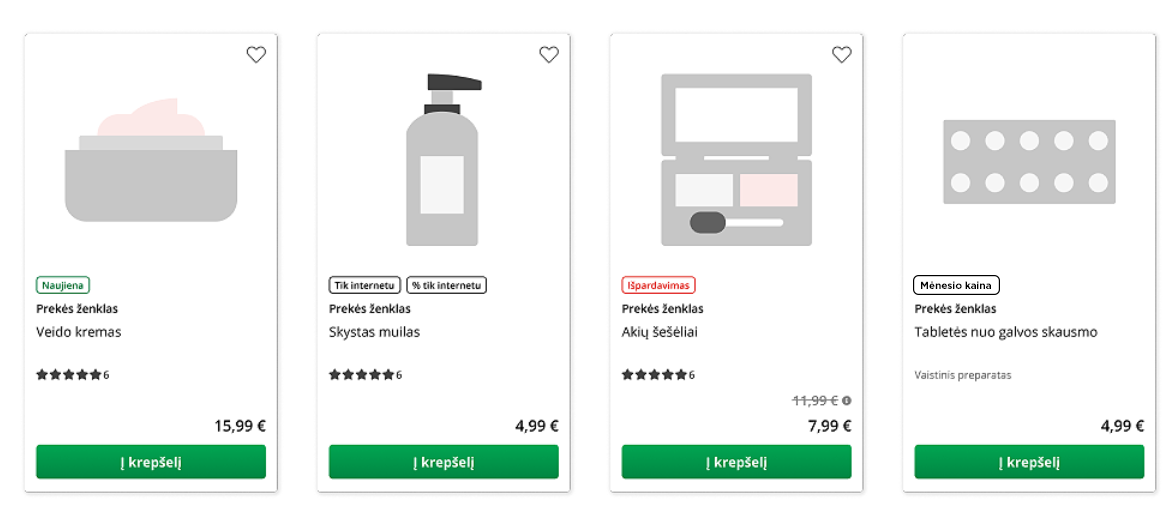Screen dimensions: 1163x507
Task: Open Tabletės nuo galvos skausmo link
Action: (x=1005, y=332)
